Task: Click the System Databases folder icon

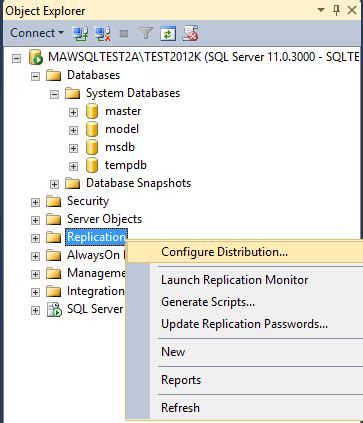Action: [x=72, y=93]
